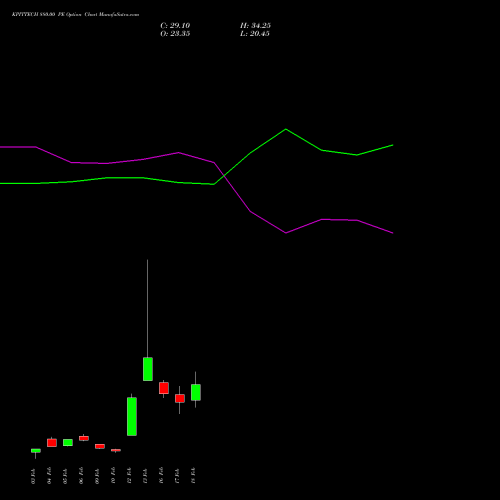Select the 09 Feb date label
Viewport: 500px width, 500px height.
click(x=97, y=476)
